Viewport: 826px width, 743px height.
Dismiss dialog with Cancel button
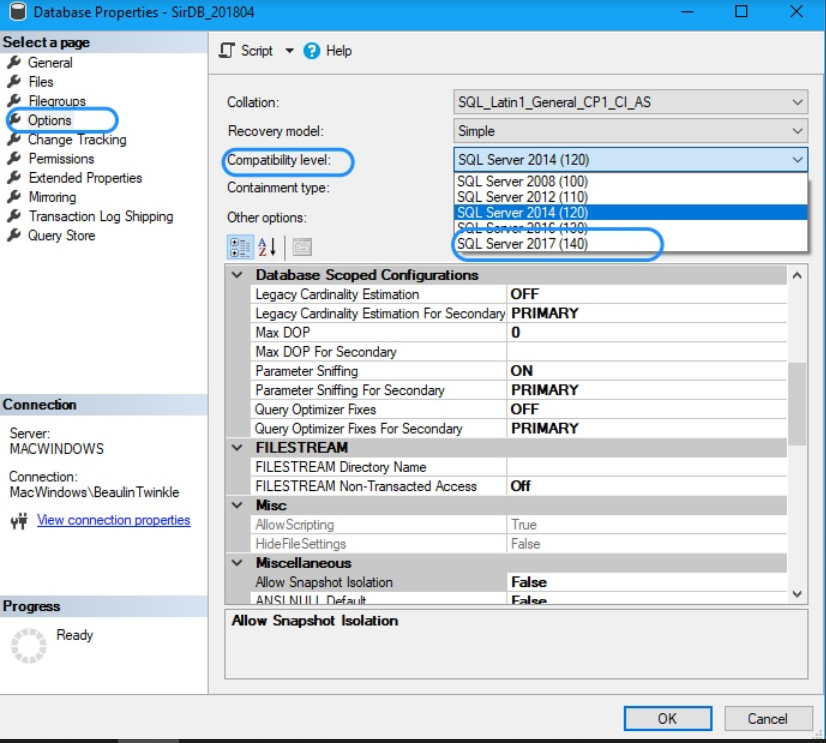768,719
